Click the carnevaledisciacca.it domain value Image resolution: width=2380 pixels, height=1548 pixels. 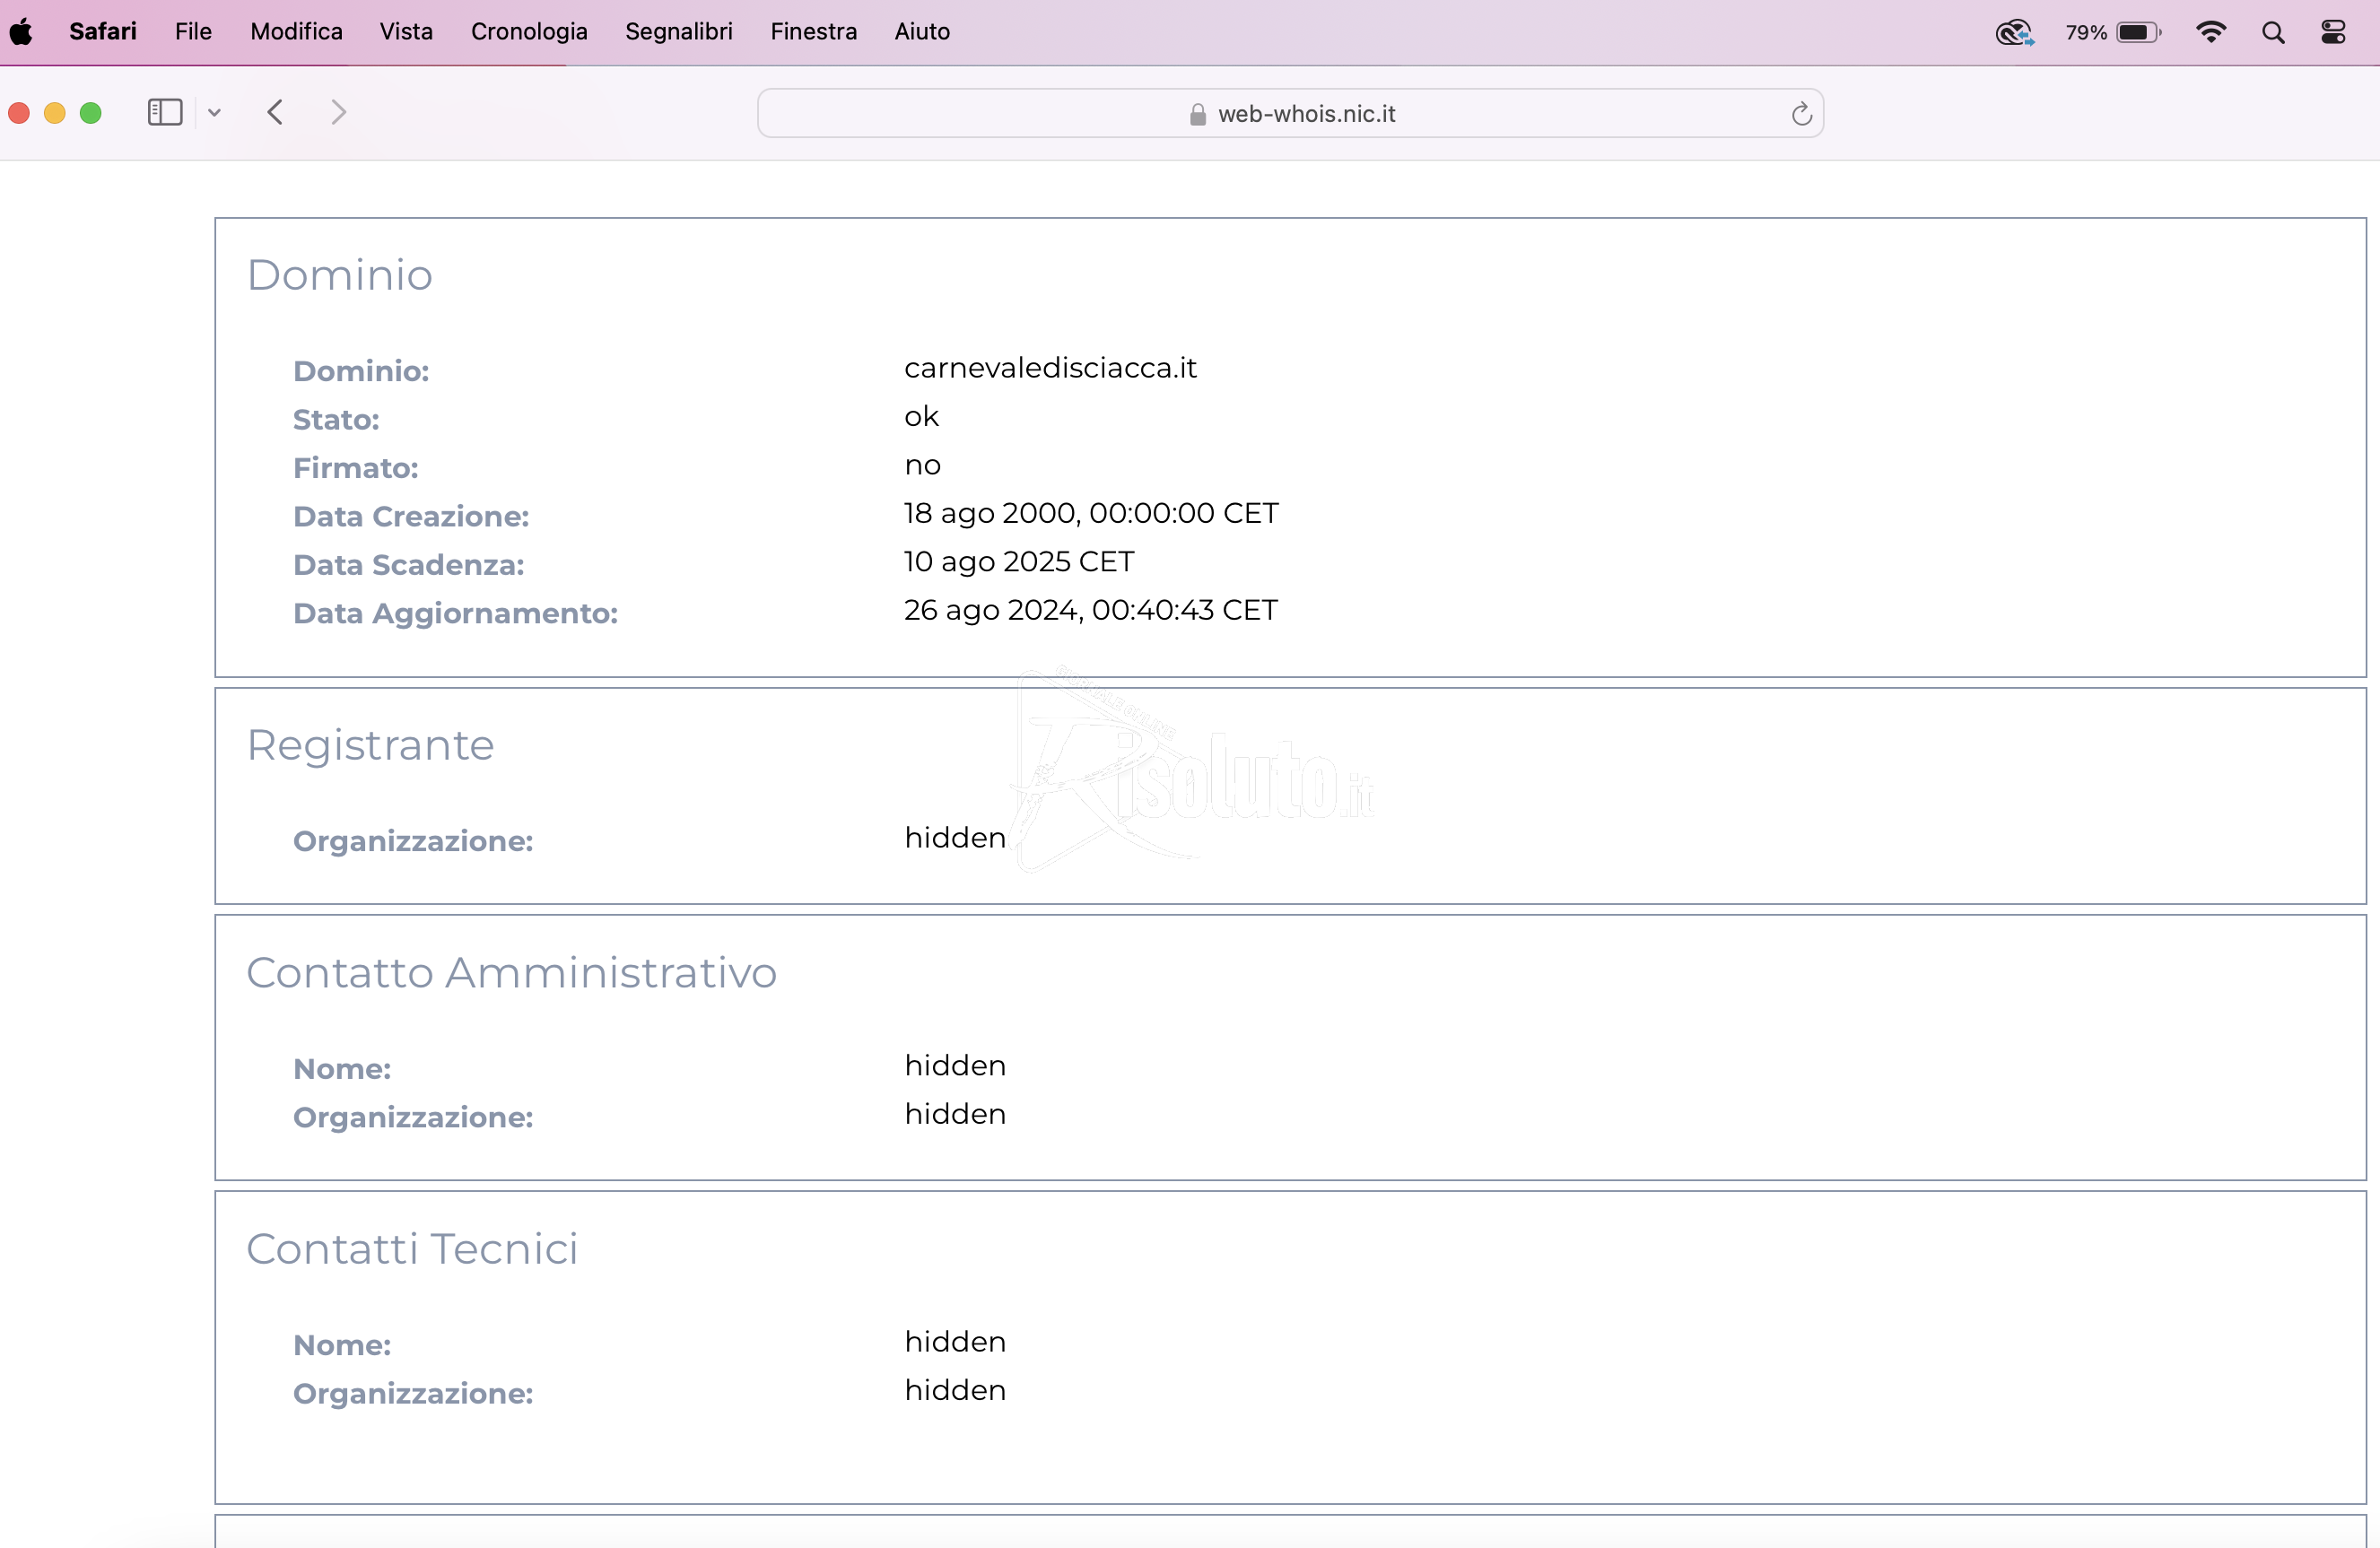(x=1050, y=368)
